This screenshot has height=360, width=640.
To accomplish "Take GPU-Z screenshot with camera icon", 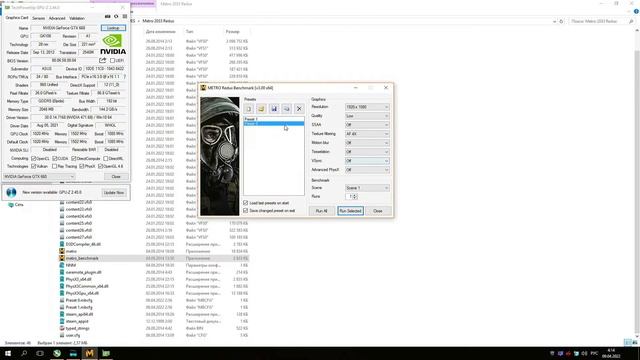I will [108, 16].
